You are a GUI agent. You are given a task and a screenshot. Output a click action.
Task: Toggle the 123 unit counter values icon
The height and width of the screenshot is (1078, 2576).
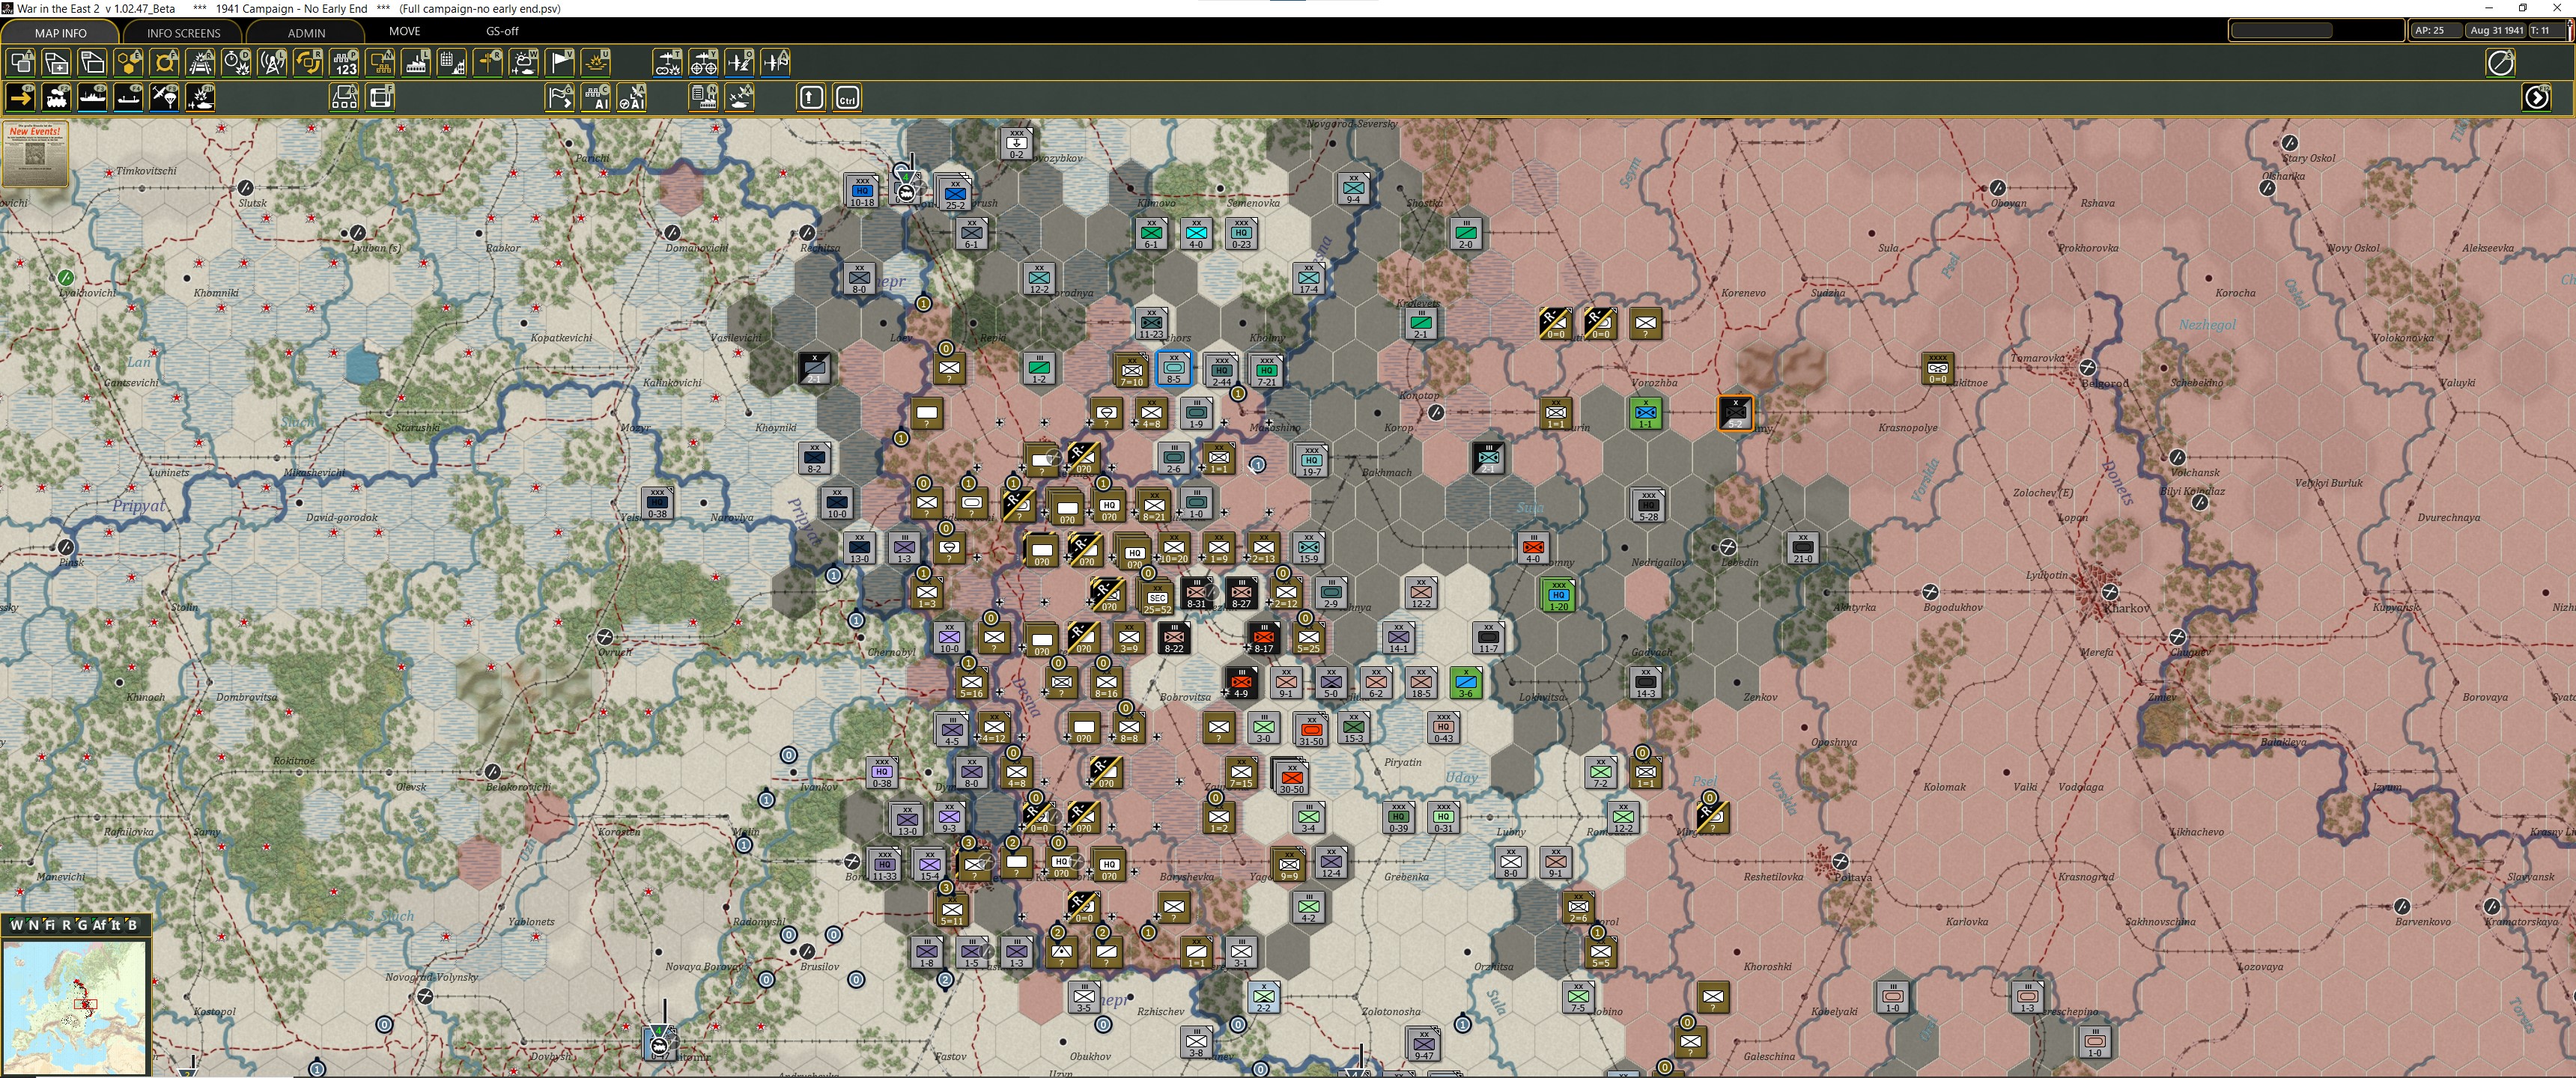click(345, 63)
